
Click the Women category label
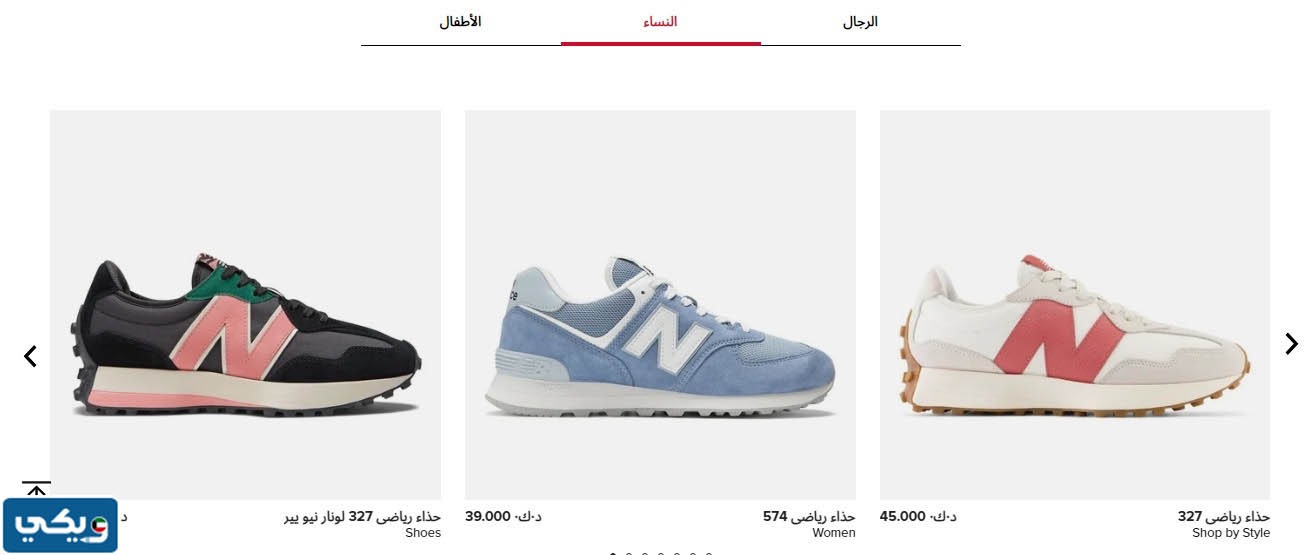click(834, 534)
